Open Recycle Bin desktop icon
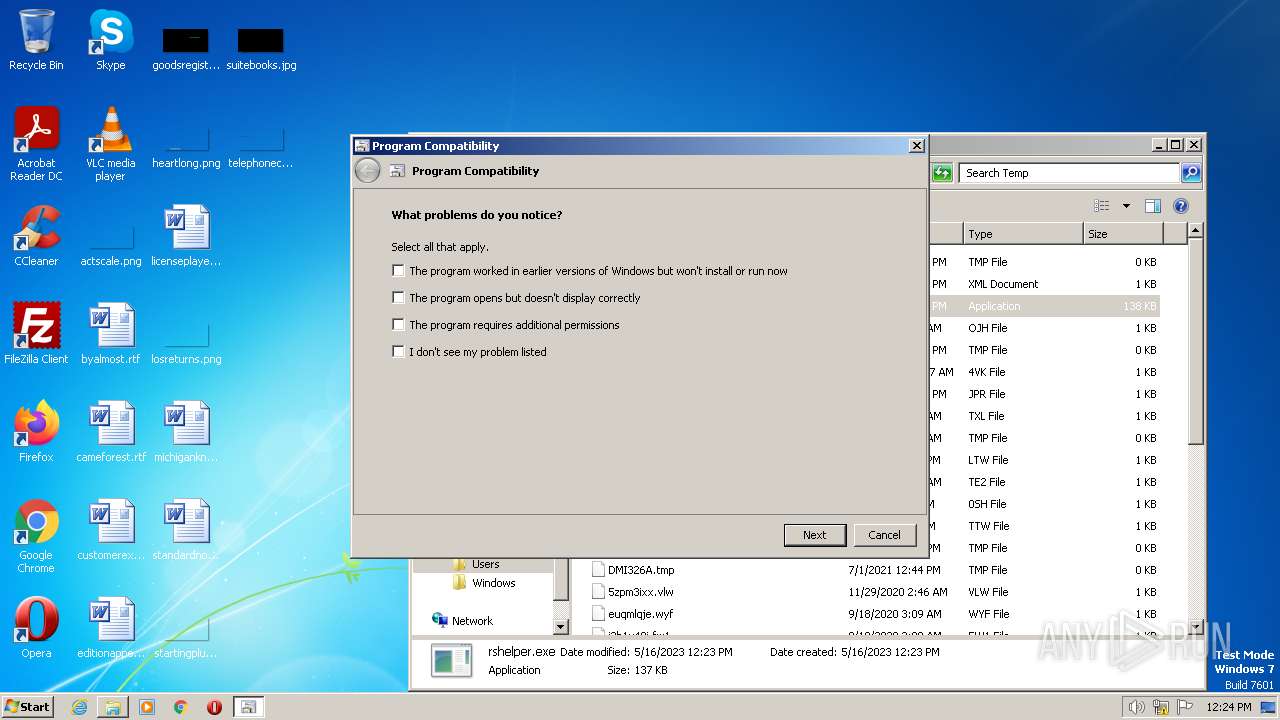This screenshot has height=720, width=1280. click(36, 40)
